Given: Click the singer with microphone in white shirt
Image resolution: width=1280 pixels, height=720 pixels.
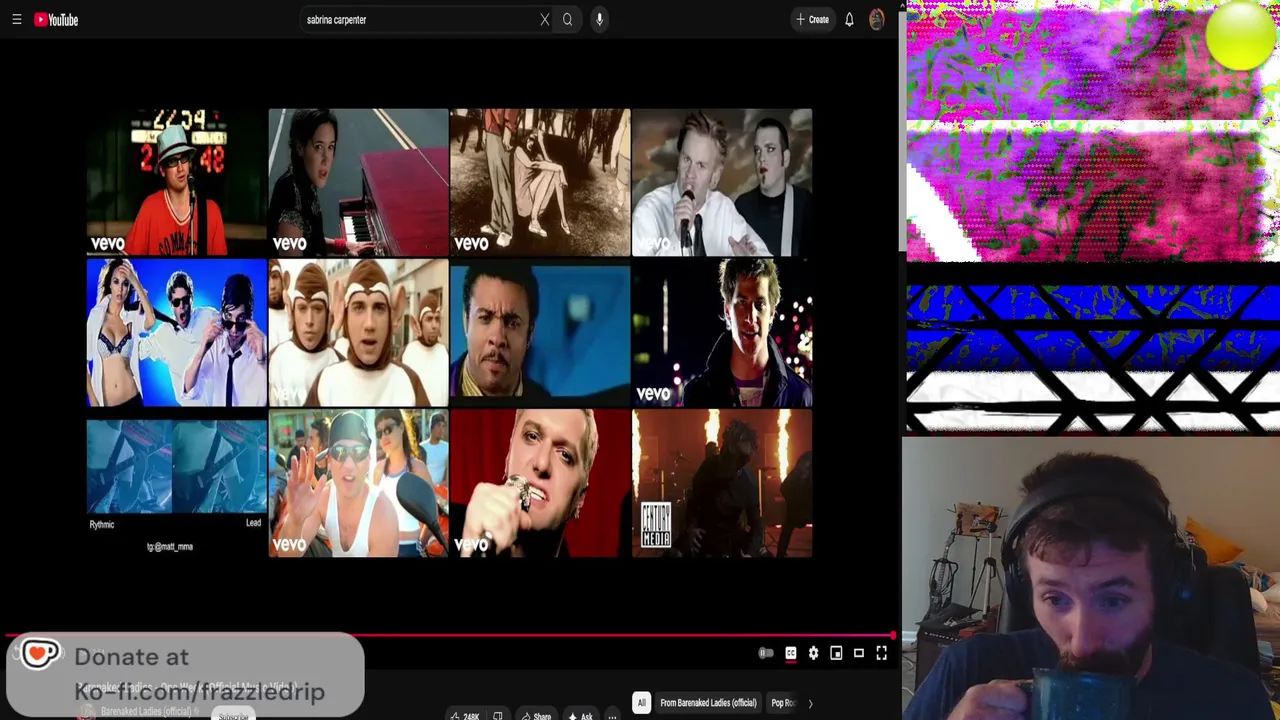Looking at the screenshot, I should 722,182.
